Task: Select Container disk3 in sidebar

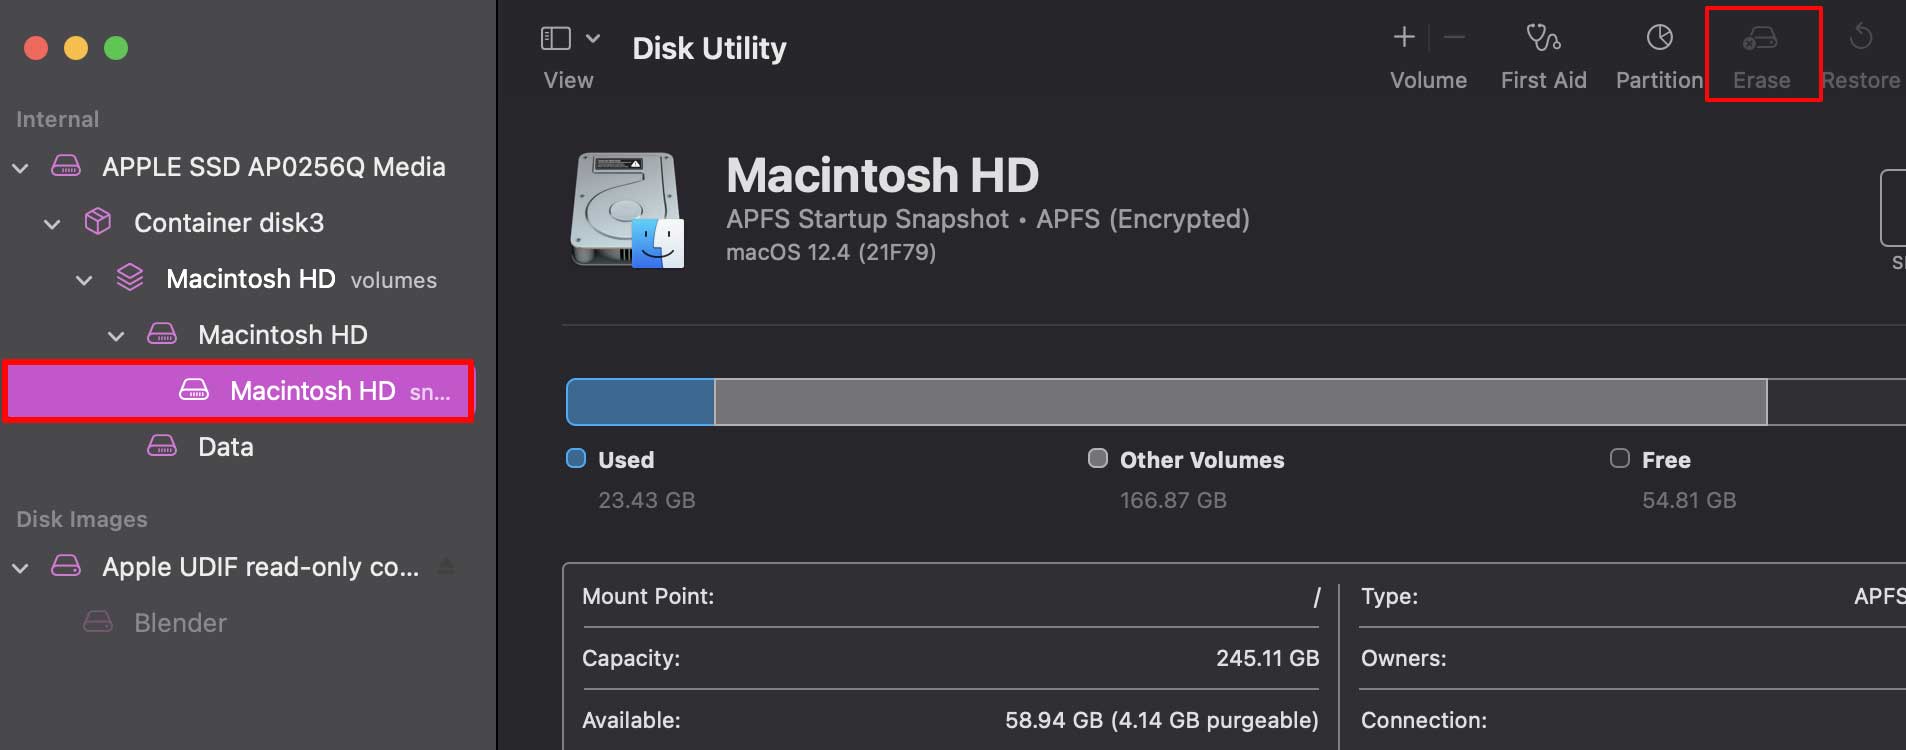Action: (x=238, y=223)
